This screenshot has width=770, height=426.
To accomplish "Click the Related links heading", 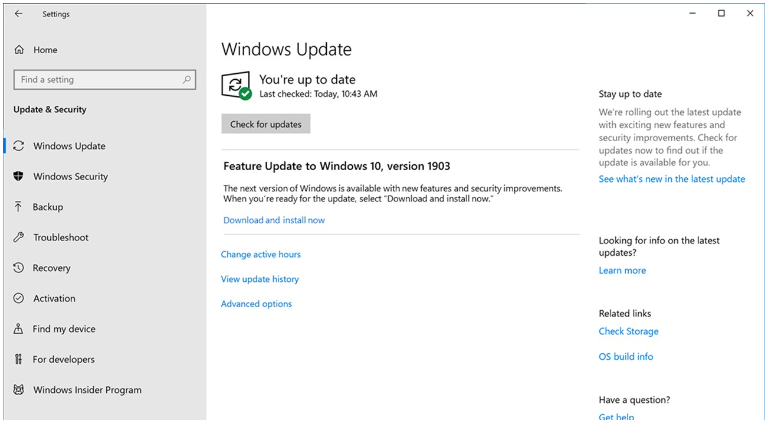I will click(625, 313).
